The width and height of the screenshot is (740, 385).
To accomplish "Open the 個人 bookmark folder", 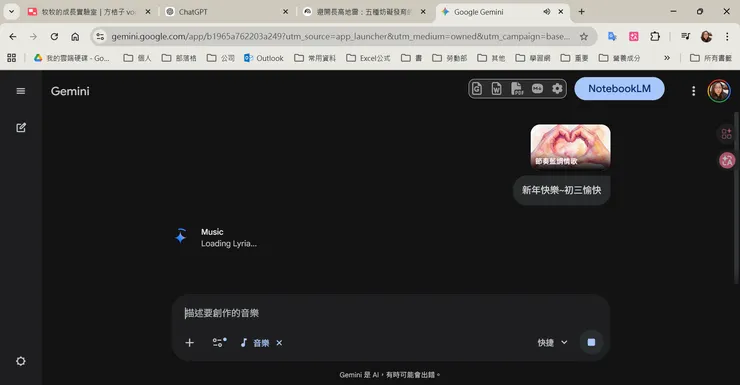I will 137,58.
